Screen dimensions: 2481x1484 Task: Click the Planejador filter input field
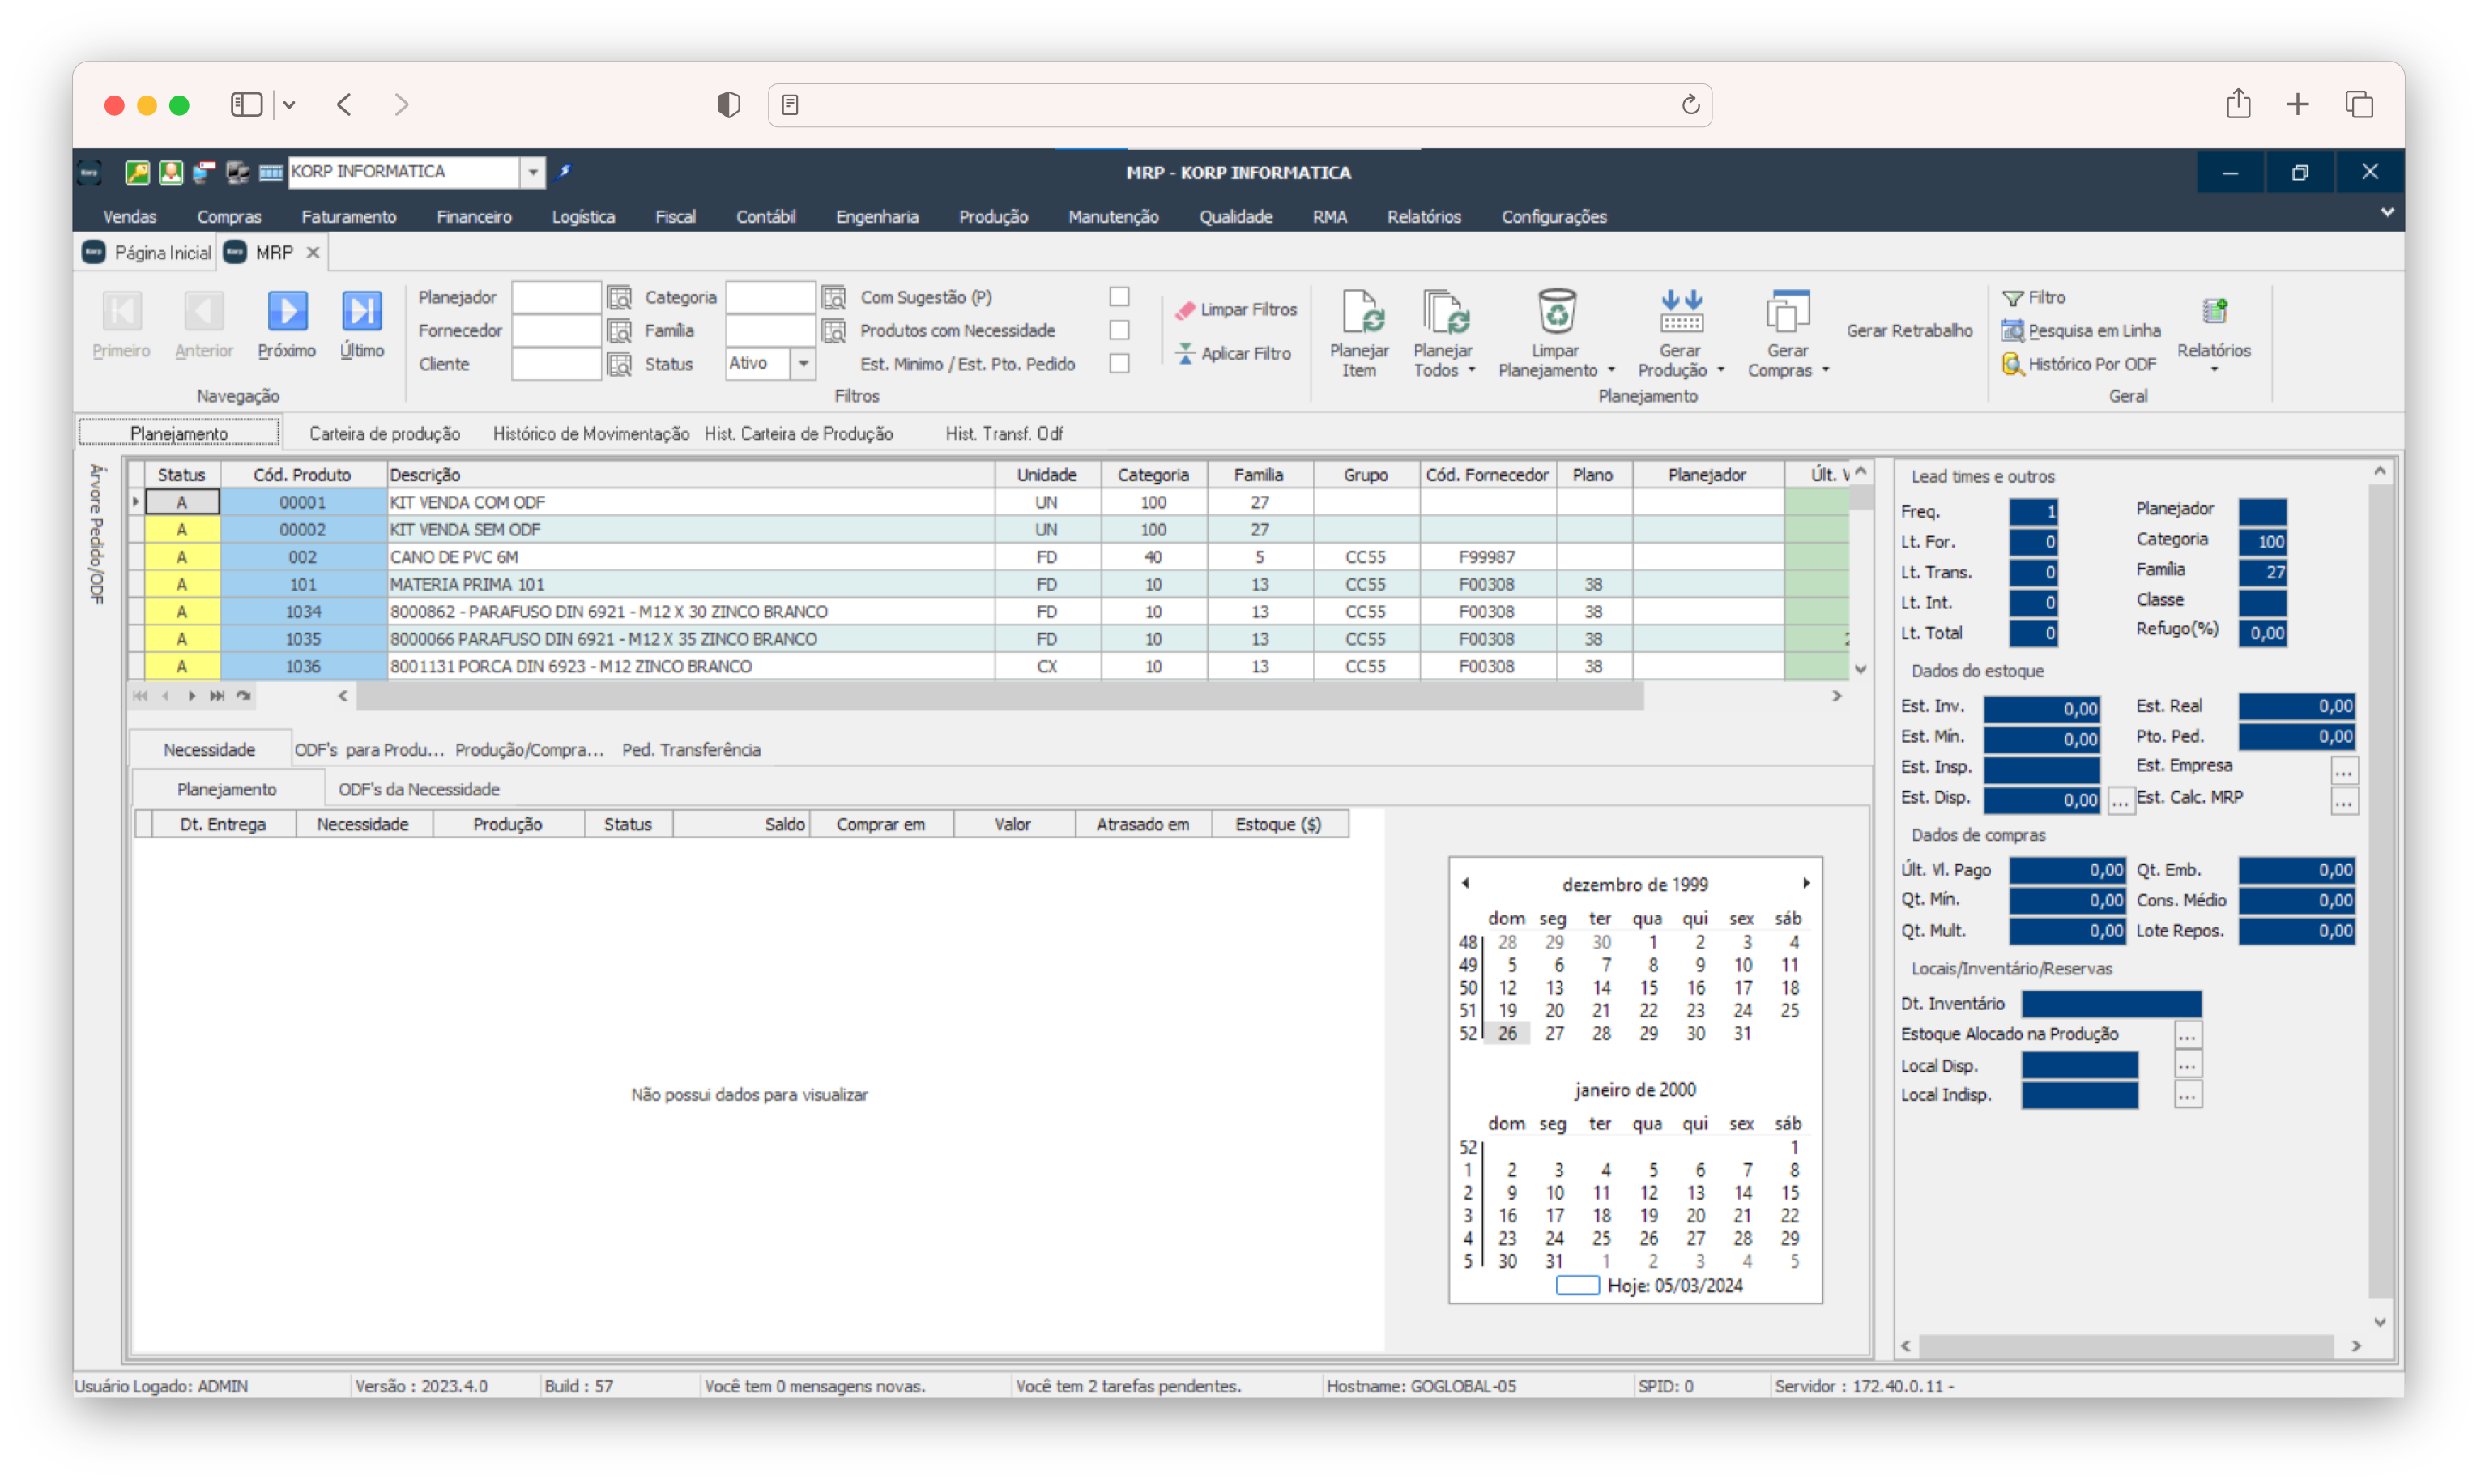(x=556, y=298)
